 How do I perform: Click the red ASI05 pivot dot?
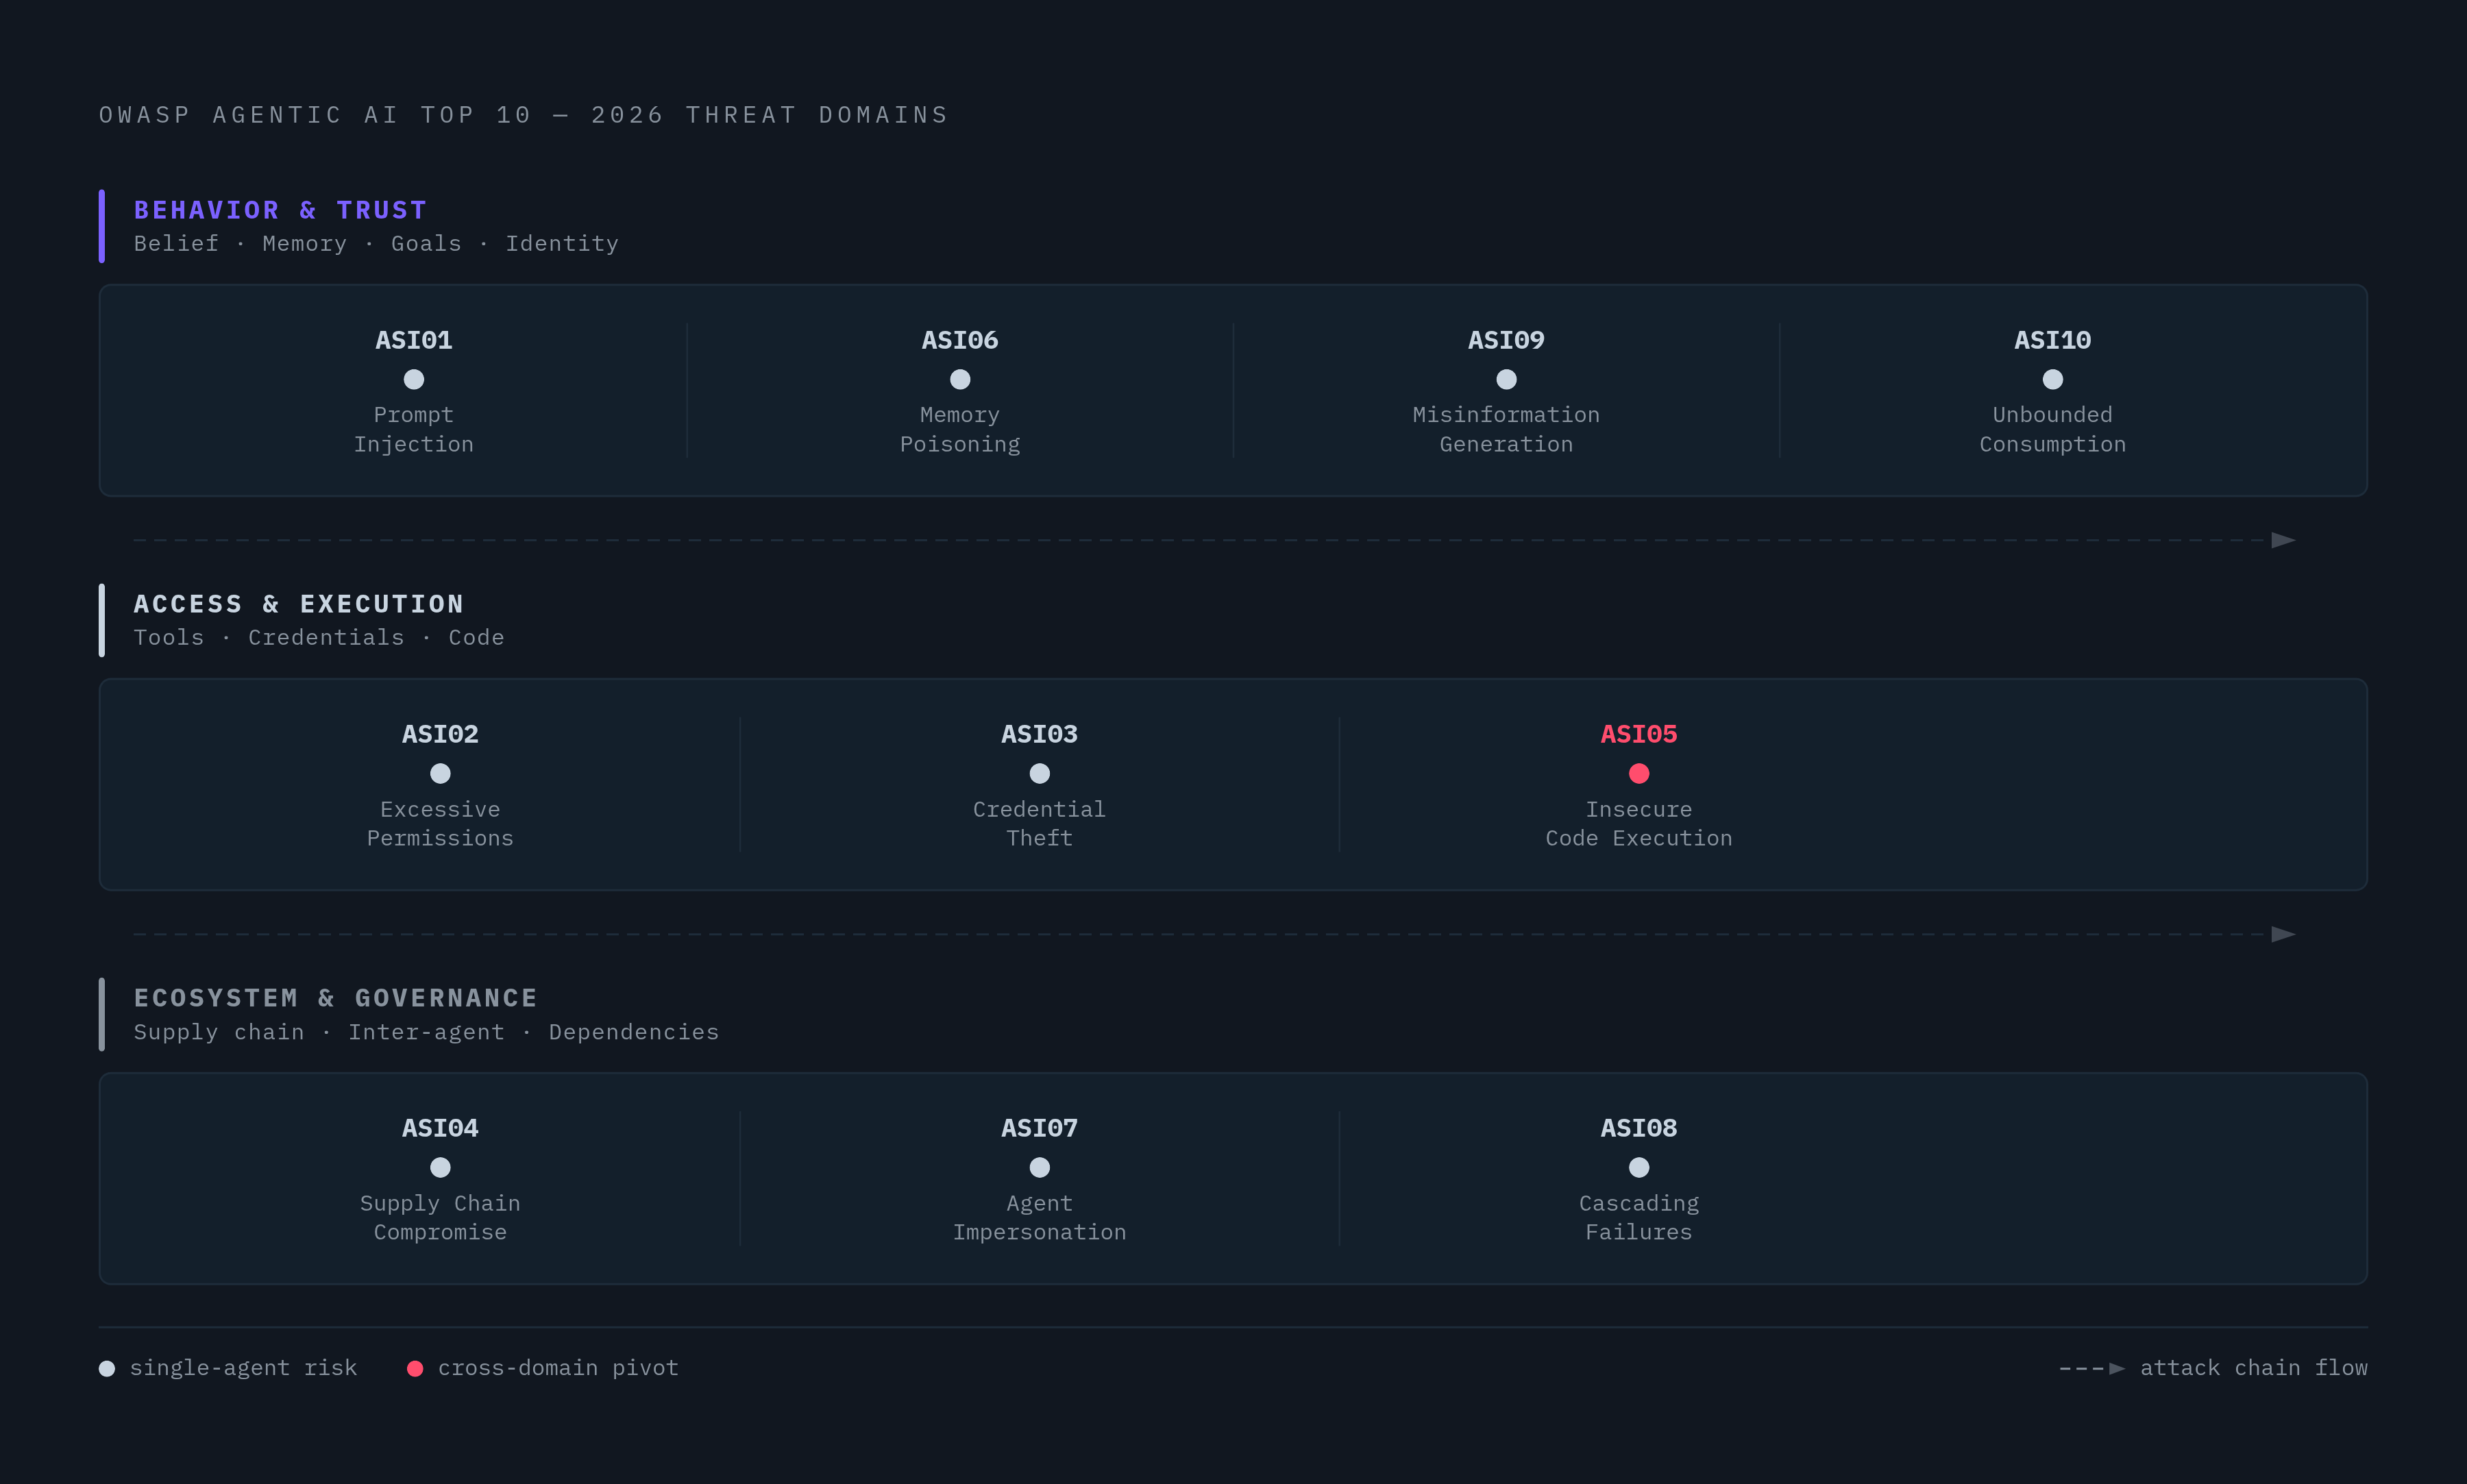1638,773
